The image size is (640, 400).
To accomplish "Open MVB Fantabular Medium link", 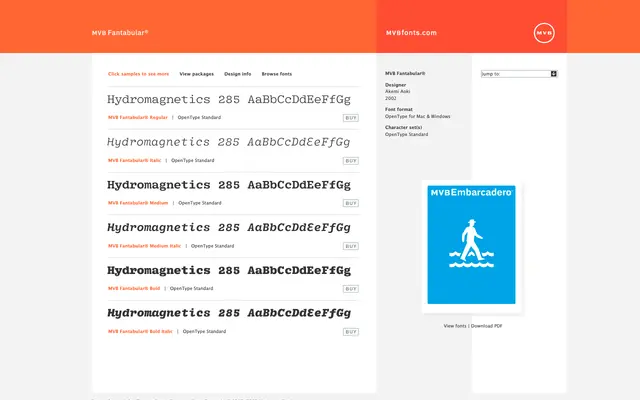I will pyautogui.click(x=138, y=203).
